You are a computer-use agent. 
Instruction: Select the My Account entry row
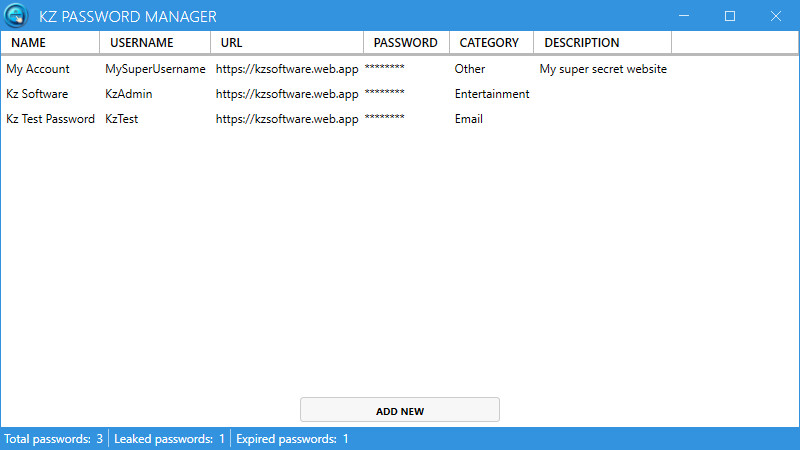click(38, 69)
